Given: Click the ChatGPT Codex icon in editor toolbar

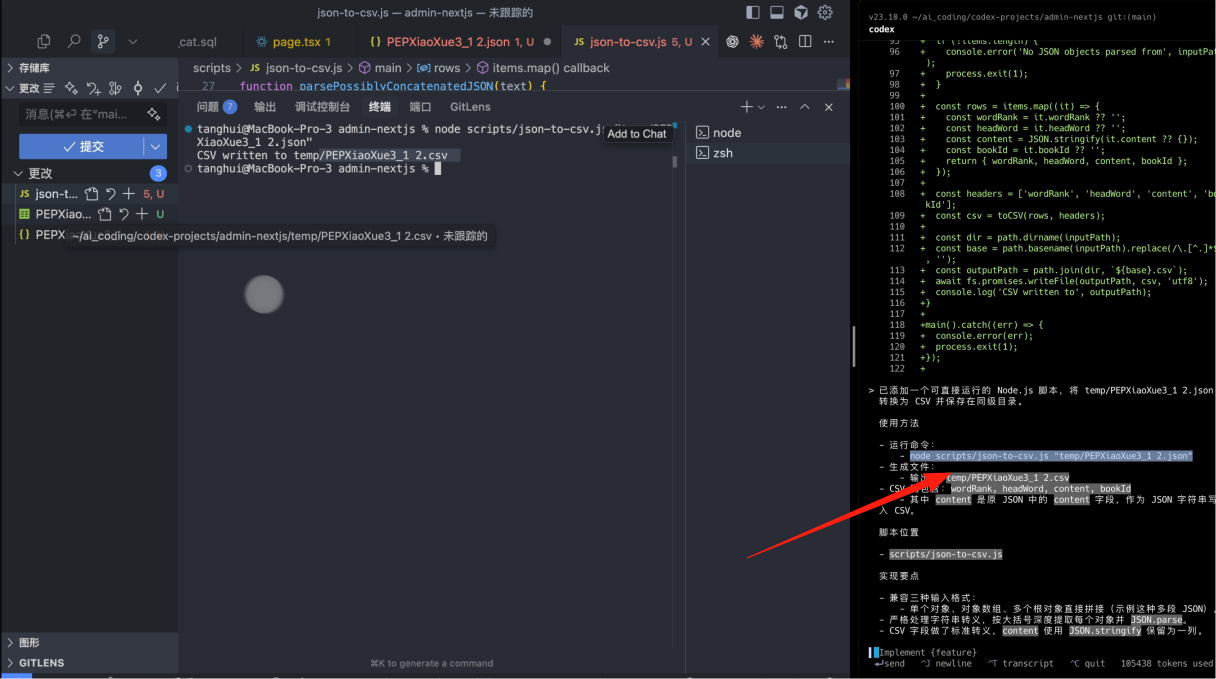Looking at the screenshot, I should (732, 41).
